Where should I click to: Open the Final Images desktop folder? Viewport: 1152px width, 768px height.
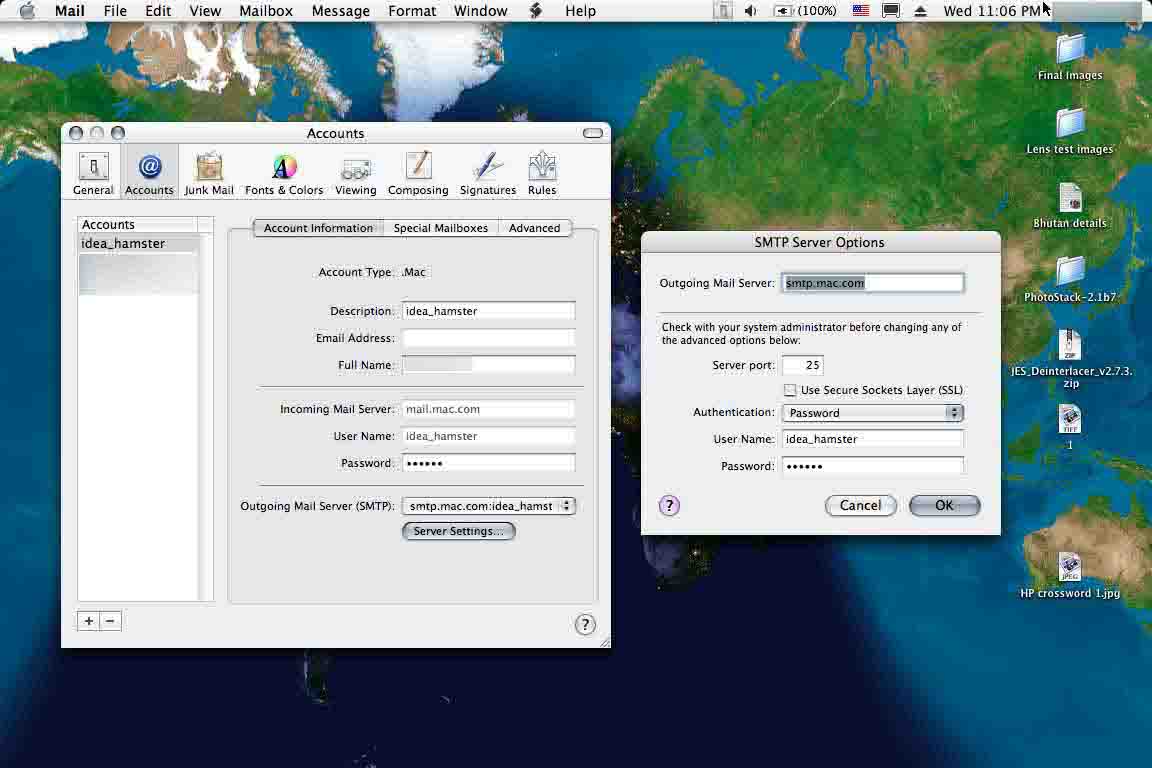click(1070, 57)
